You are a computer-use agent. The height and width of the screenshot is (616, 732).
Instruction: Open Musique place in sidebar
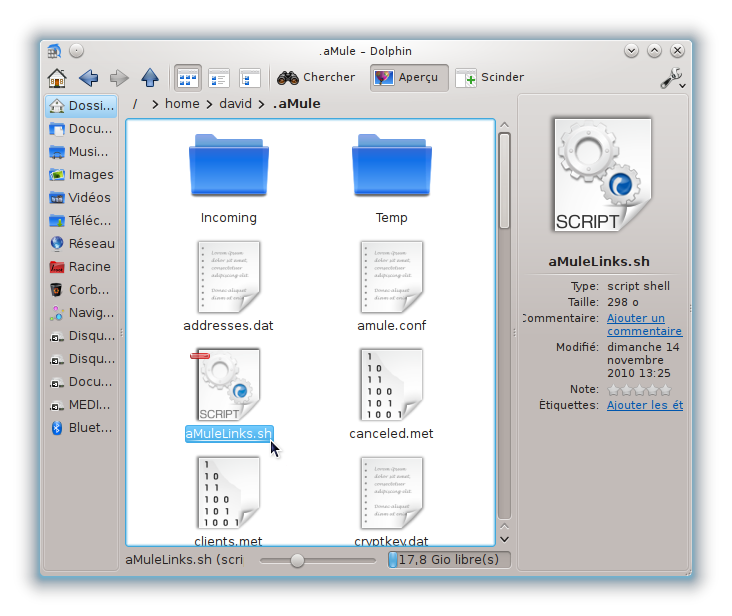tap(82, 152)
